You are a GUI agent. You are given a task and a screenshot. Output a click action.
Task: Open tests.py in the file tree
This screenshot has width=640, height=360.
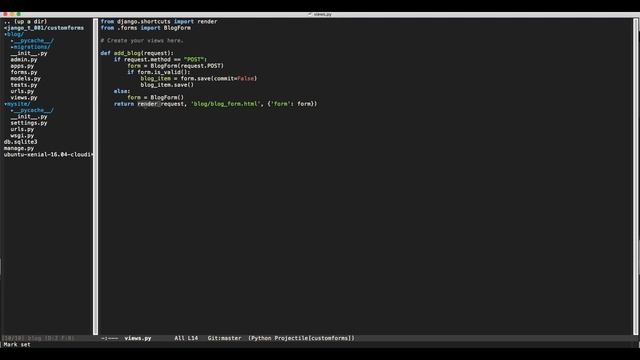click(24, 85)
